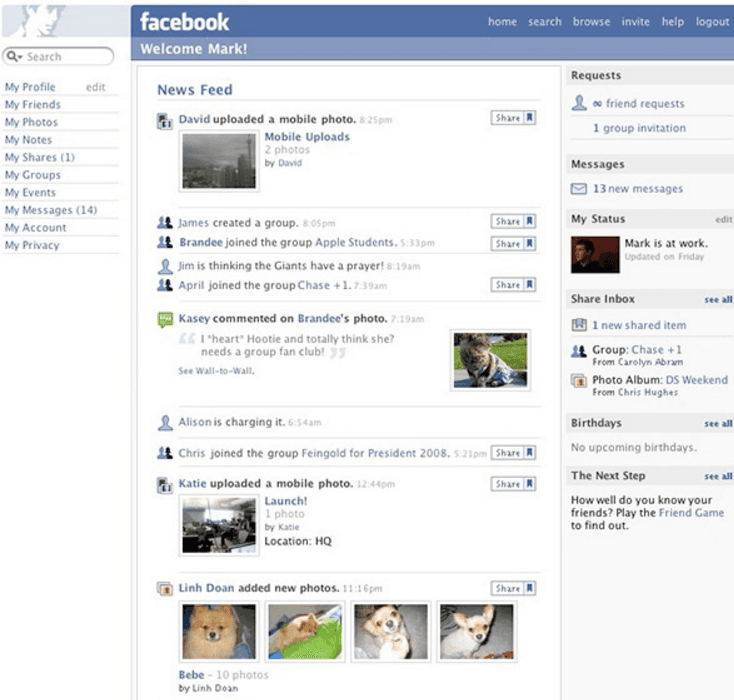Log out using the header logout link
Screen dimensions: 734x700
(x=712, y=22)
